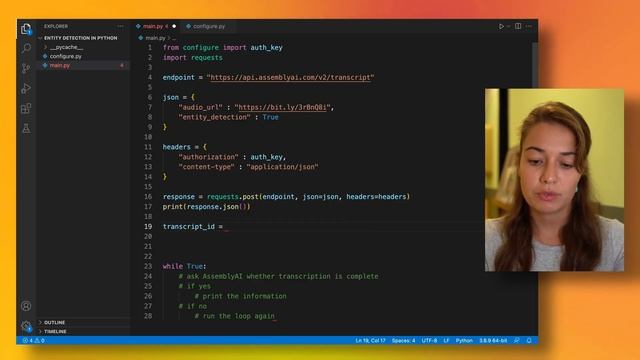
Task: Open the Testing flask view
Action: tap(26, 129)
